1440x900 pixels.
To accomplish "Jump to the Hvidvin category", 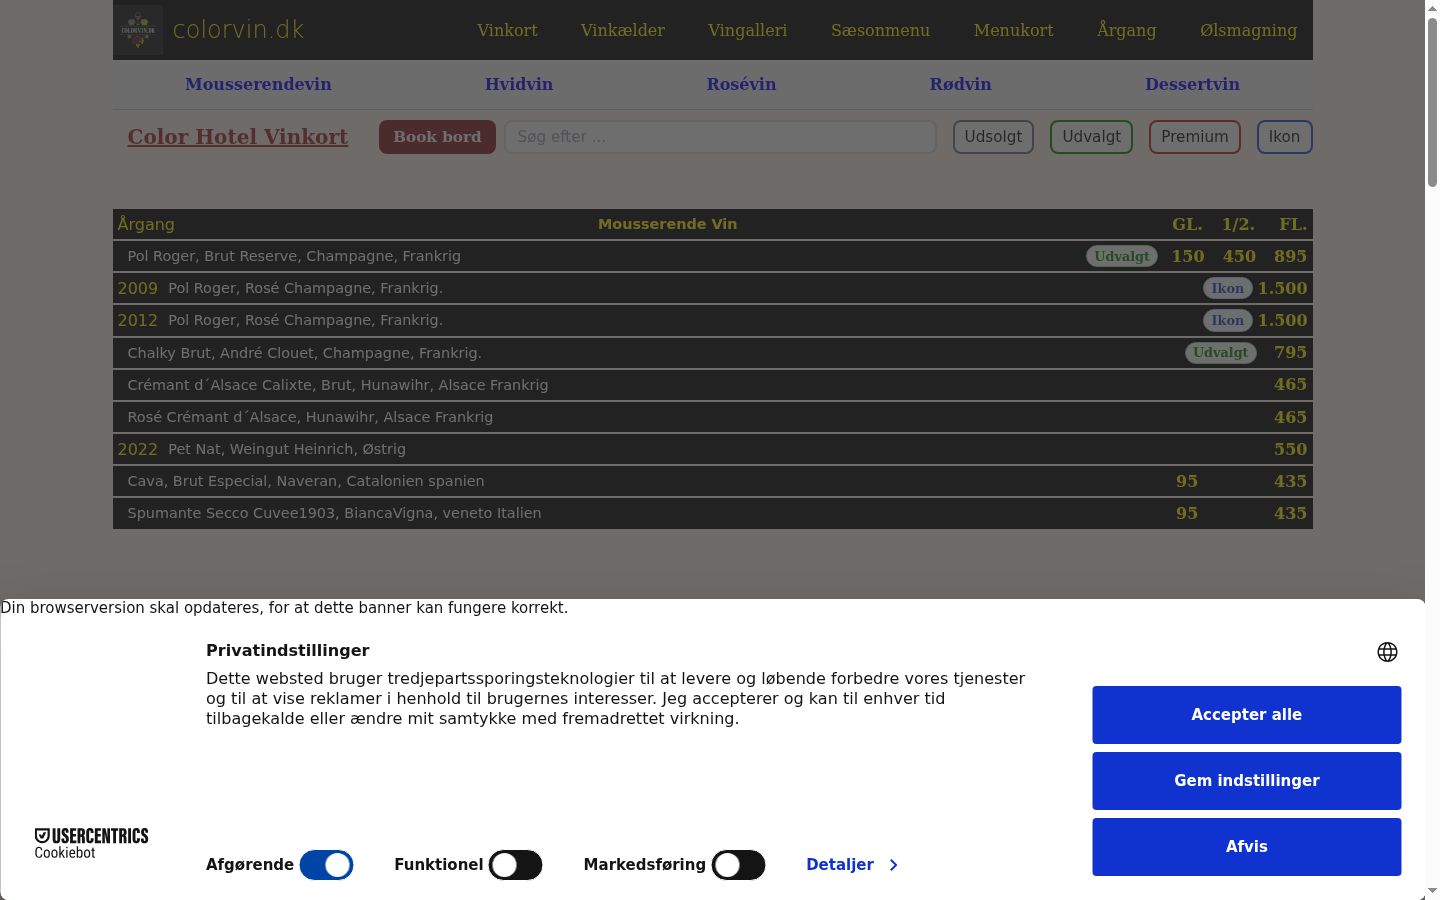I will click(x=519, y=84).
